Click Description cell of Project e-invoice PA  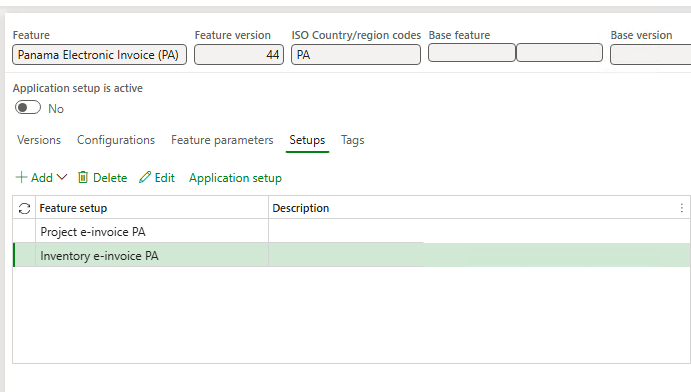[479, 232]
